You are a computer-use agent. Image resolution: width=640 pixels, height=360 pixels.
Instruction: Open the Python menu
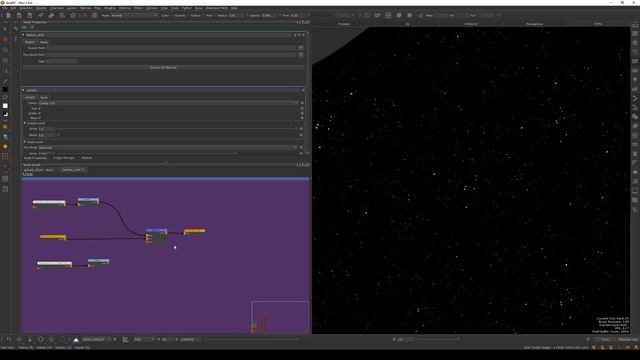pos(187,8)
